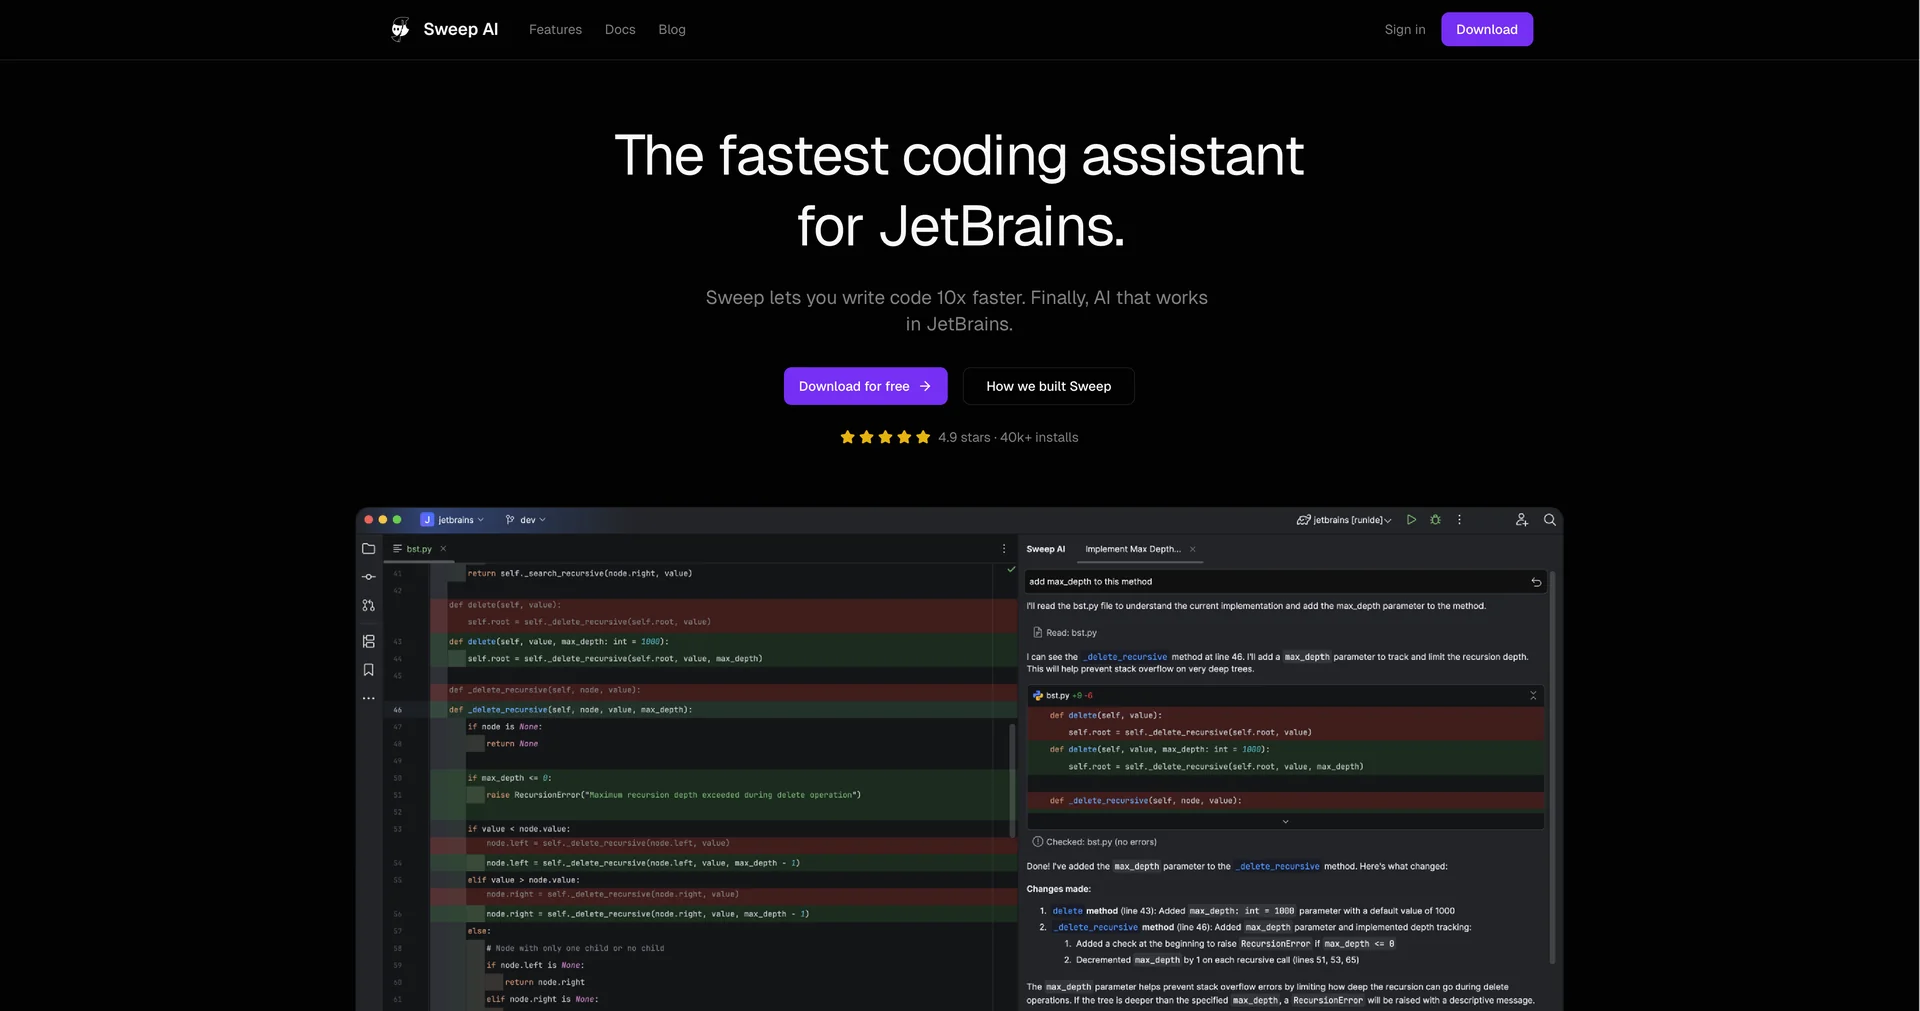
Task: Open the Commit tool window icon
Action: click(x=368, y=577)
